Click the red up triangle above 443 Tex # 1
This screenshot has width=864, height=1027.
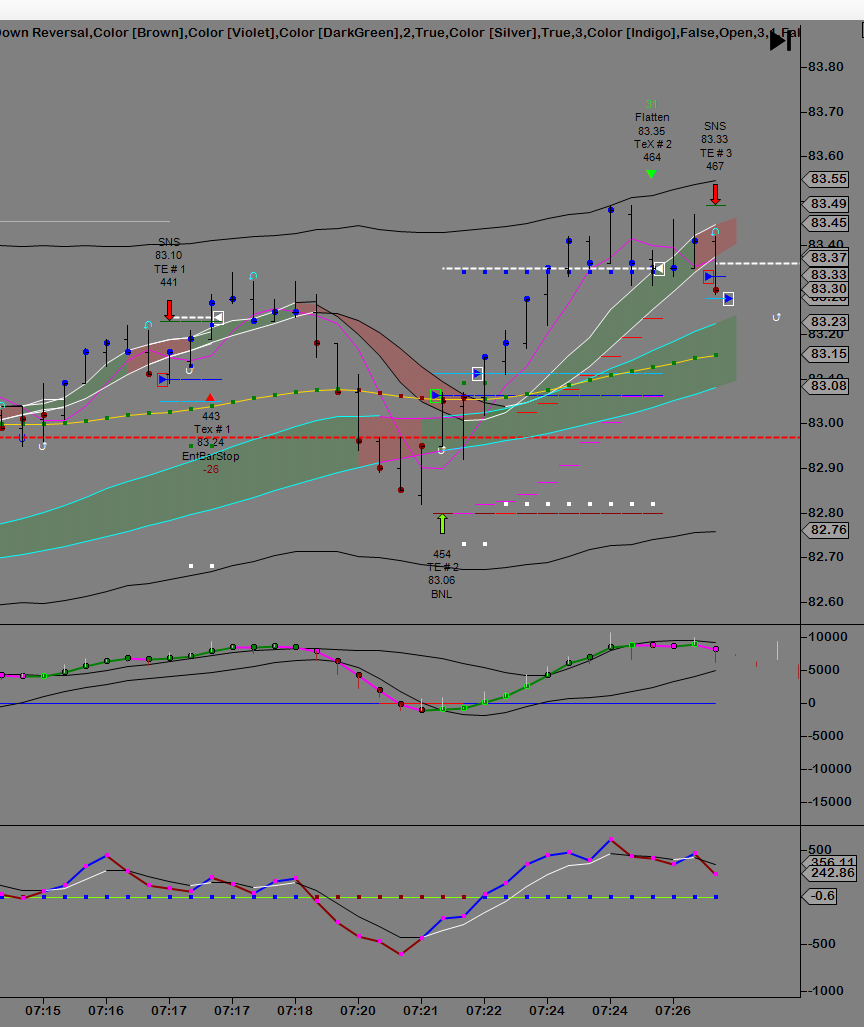210,397
